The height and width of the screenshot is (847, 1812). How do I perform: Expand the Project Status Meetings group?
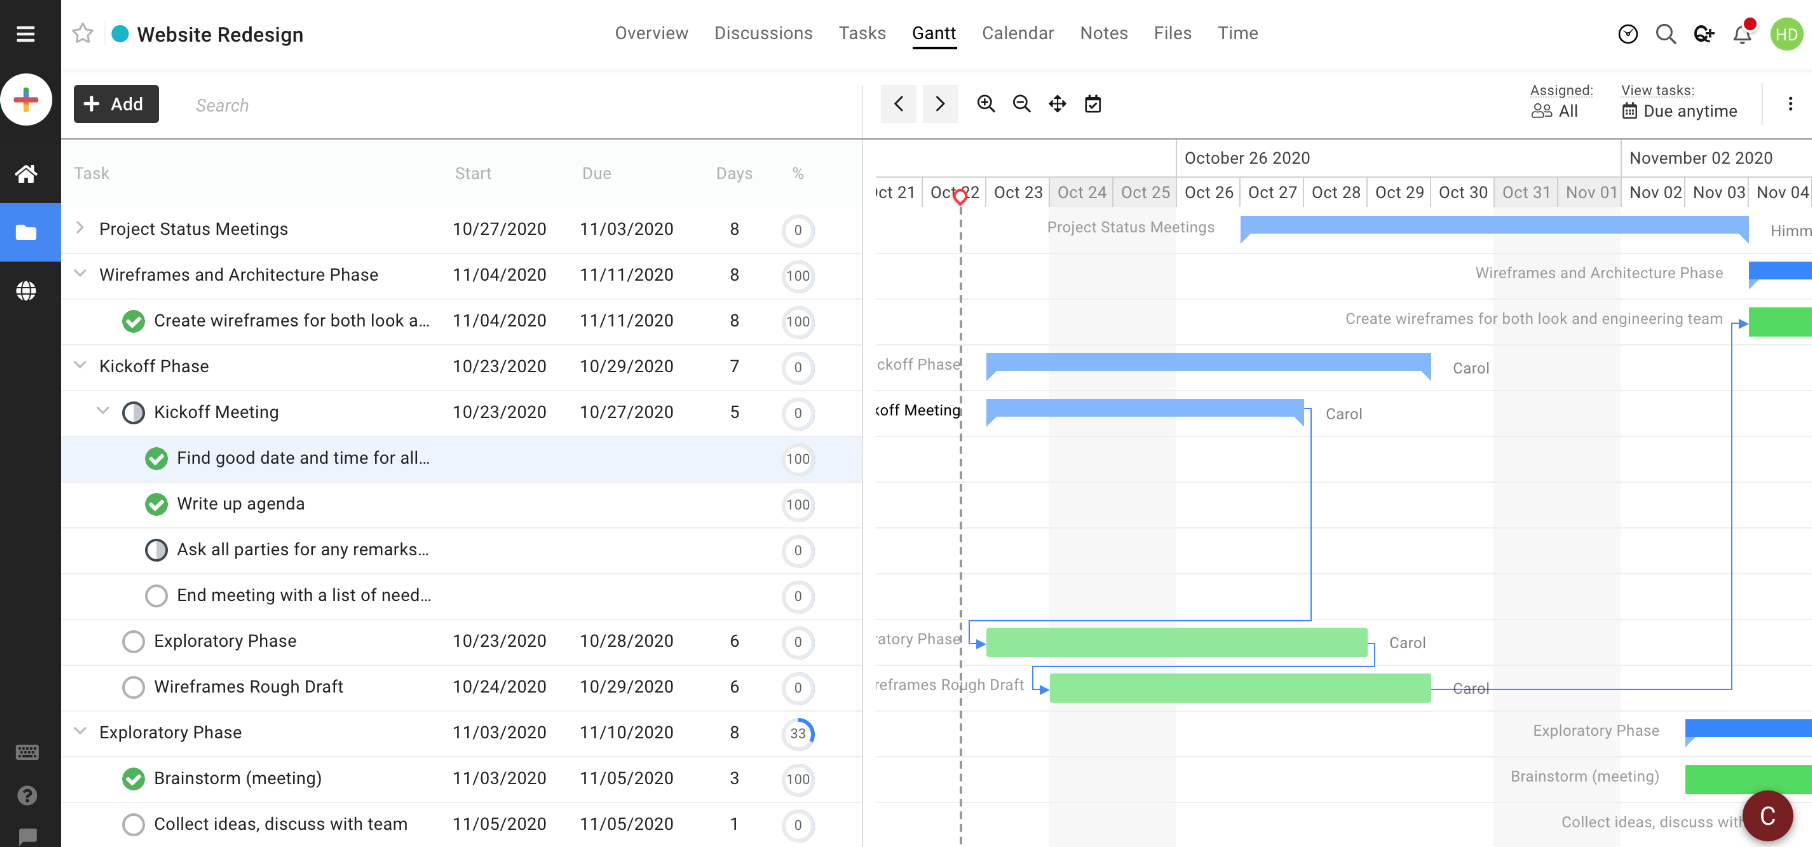click(80, 229)
